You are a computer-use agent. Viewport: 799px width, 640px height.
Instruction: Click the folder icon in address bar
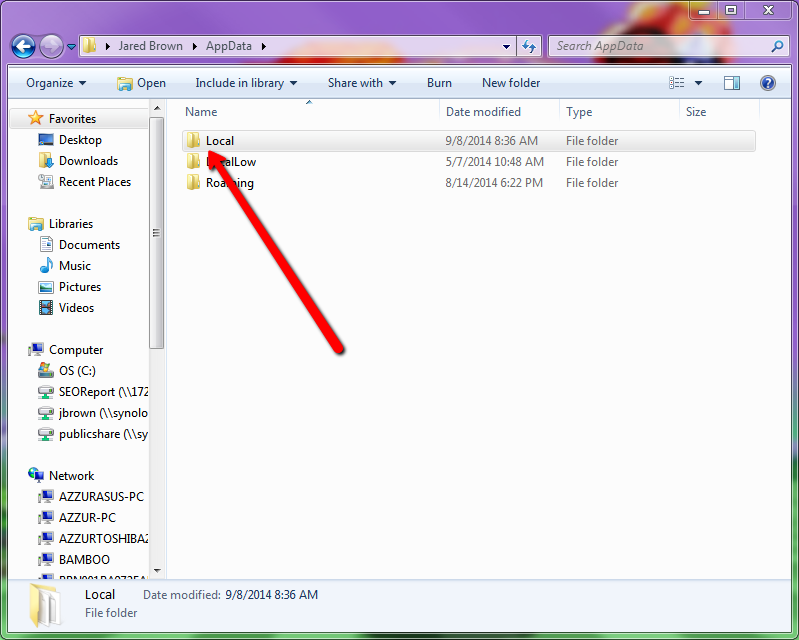point(90,46)
